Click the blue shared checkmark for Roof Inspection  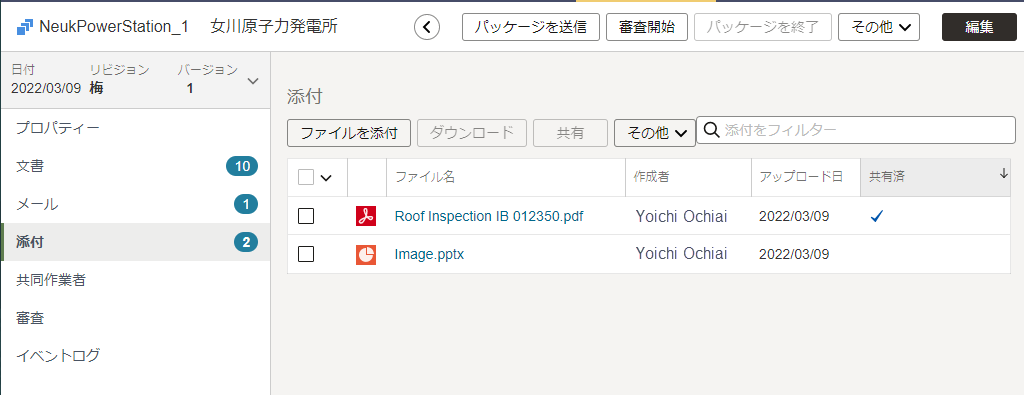pos(876,216)
